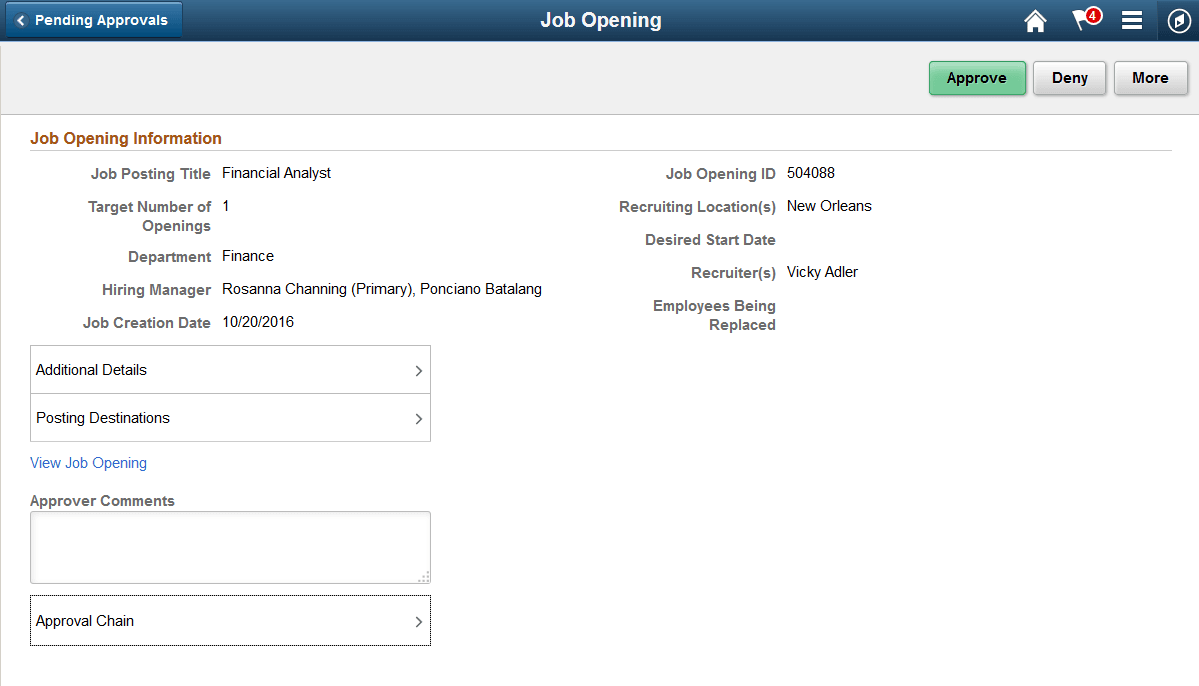Image resolution: width=1199 pixels, height=686 pixels.
Task: Click the Job Opening page title
Action: point(600,19)
